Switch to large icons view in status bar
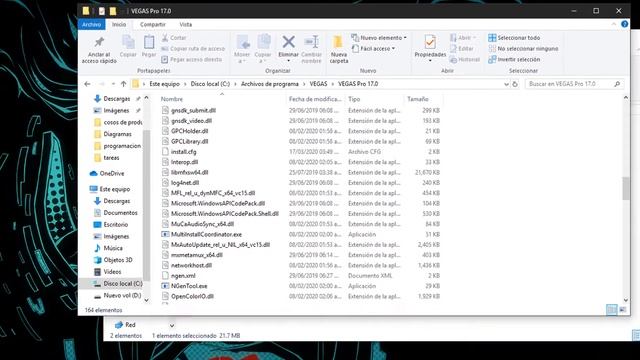The width and height of the screenshot is (640, 360). tap(622, 310)
